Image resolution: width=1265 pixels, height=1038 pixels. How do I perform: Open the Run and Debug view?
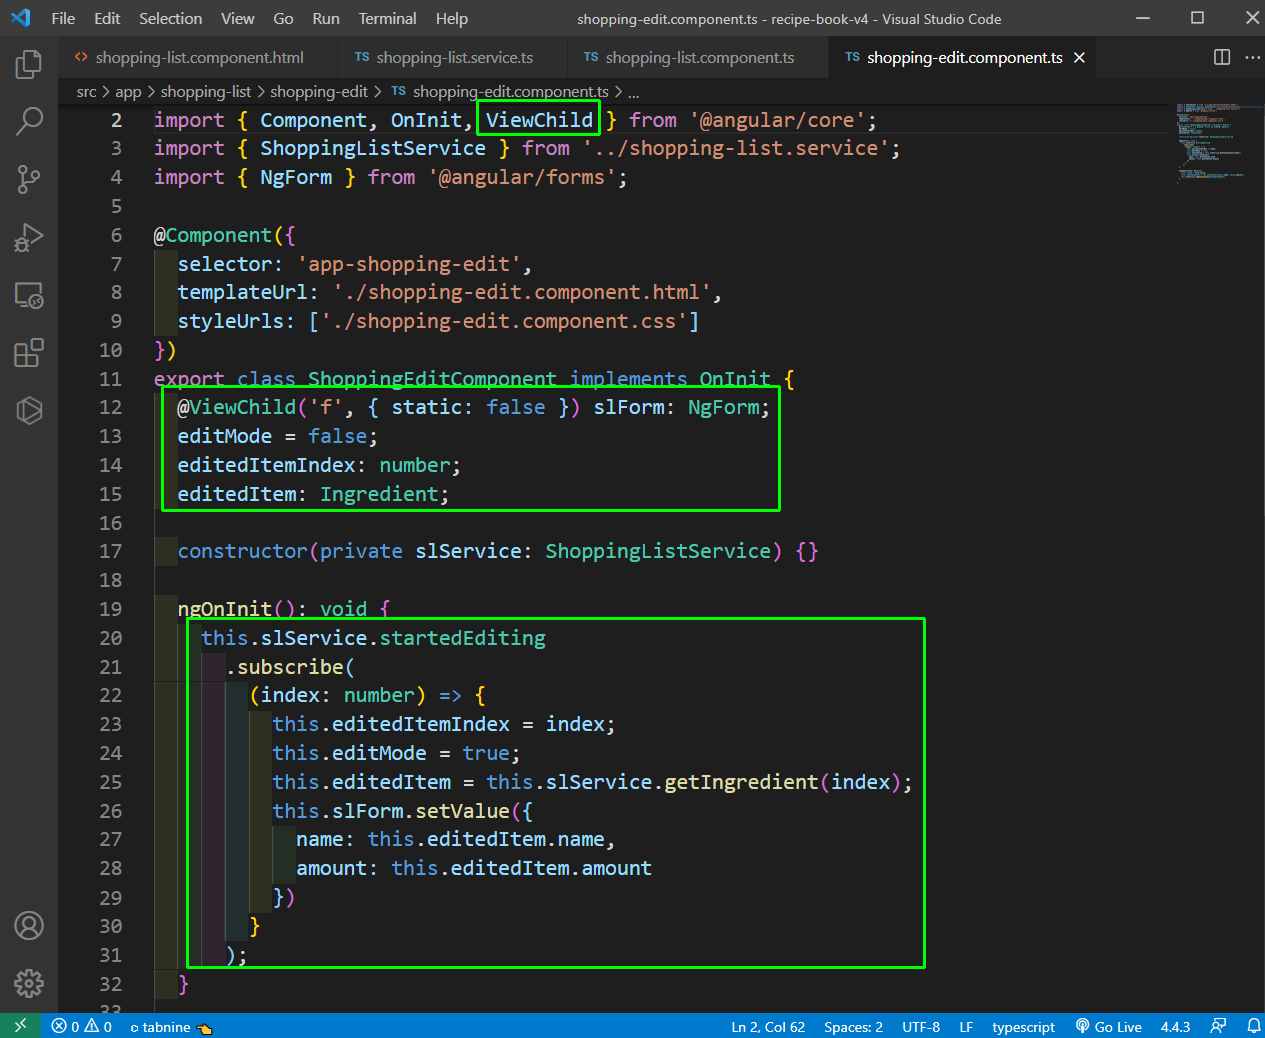point(29,238)
